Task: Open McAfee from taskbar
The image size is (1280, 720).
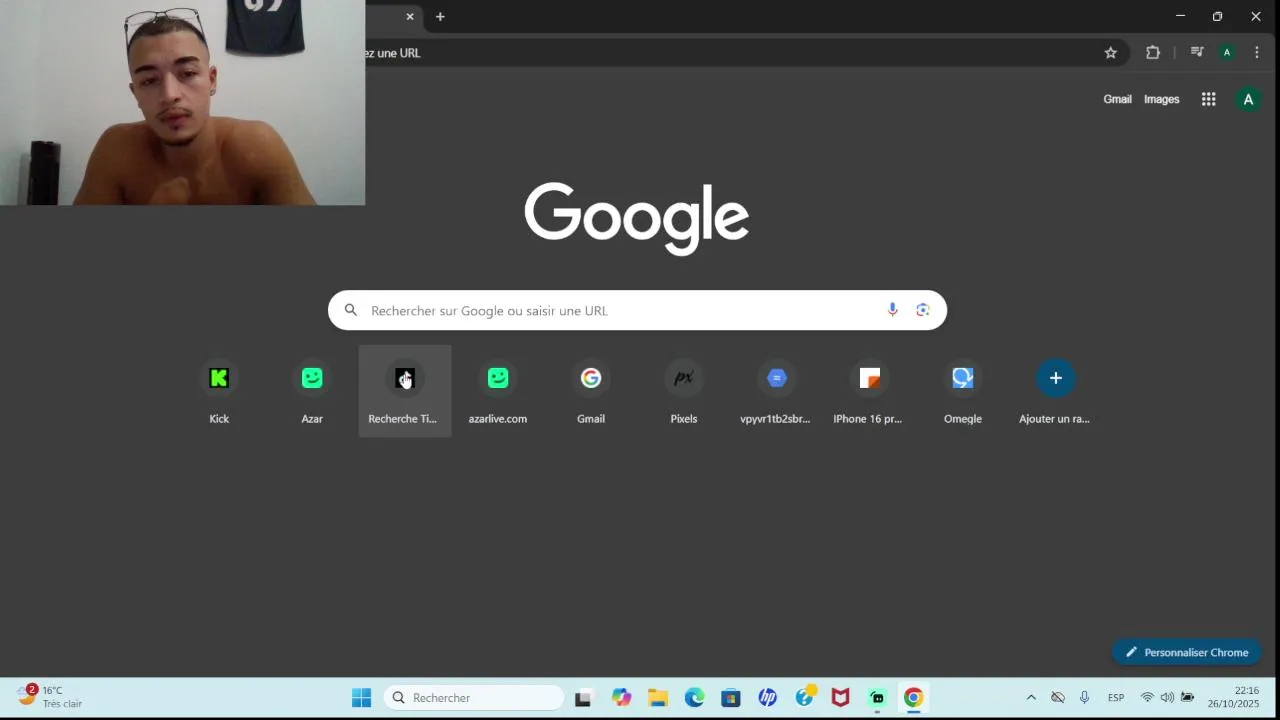Action: pos(841,698)
